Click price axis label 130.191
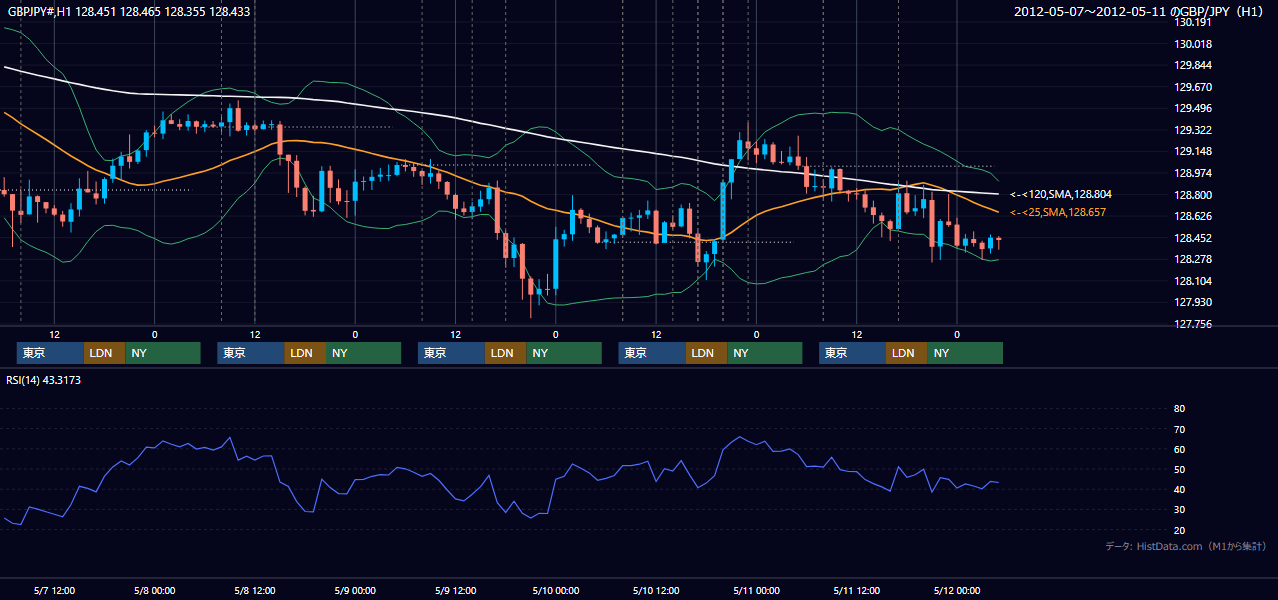The height and width of the screenshot is (600, 1278). (x=1194, y=22)
